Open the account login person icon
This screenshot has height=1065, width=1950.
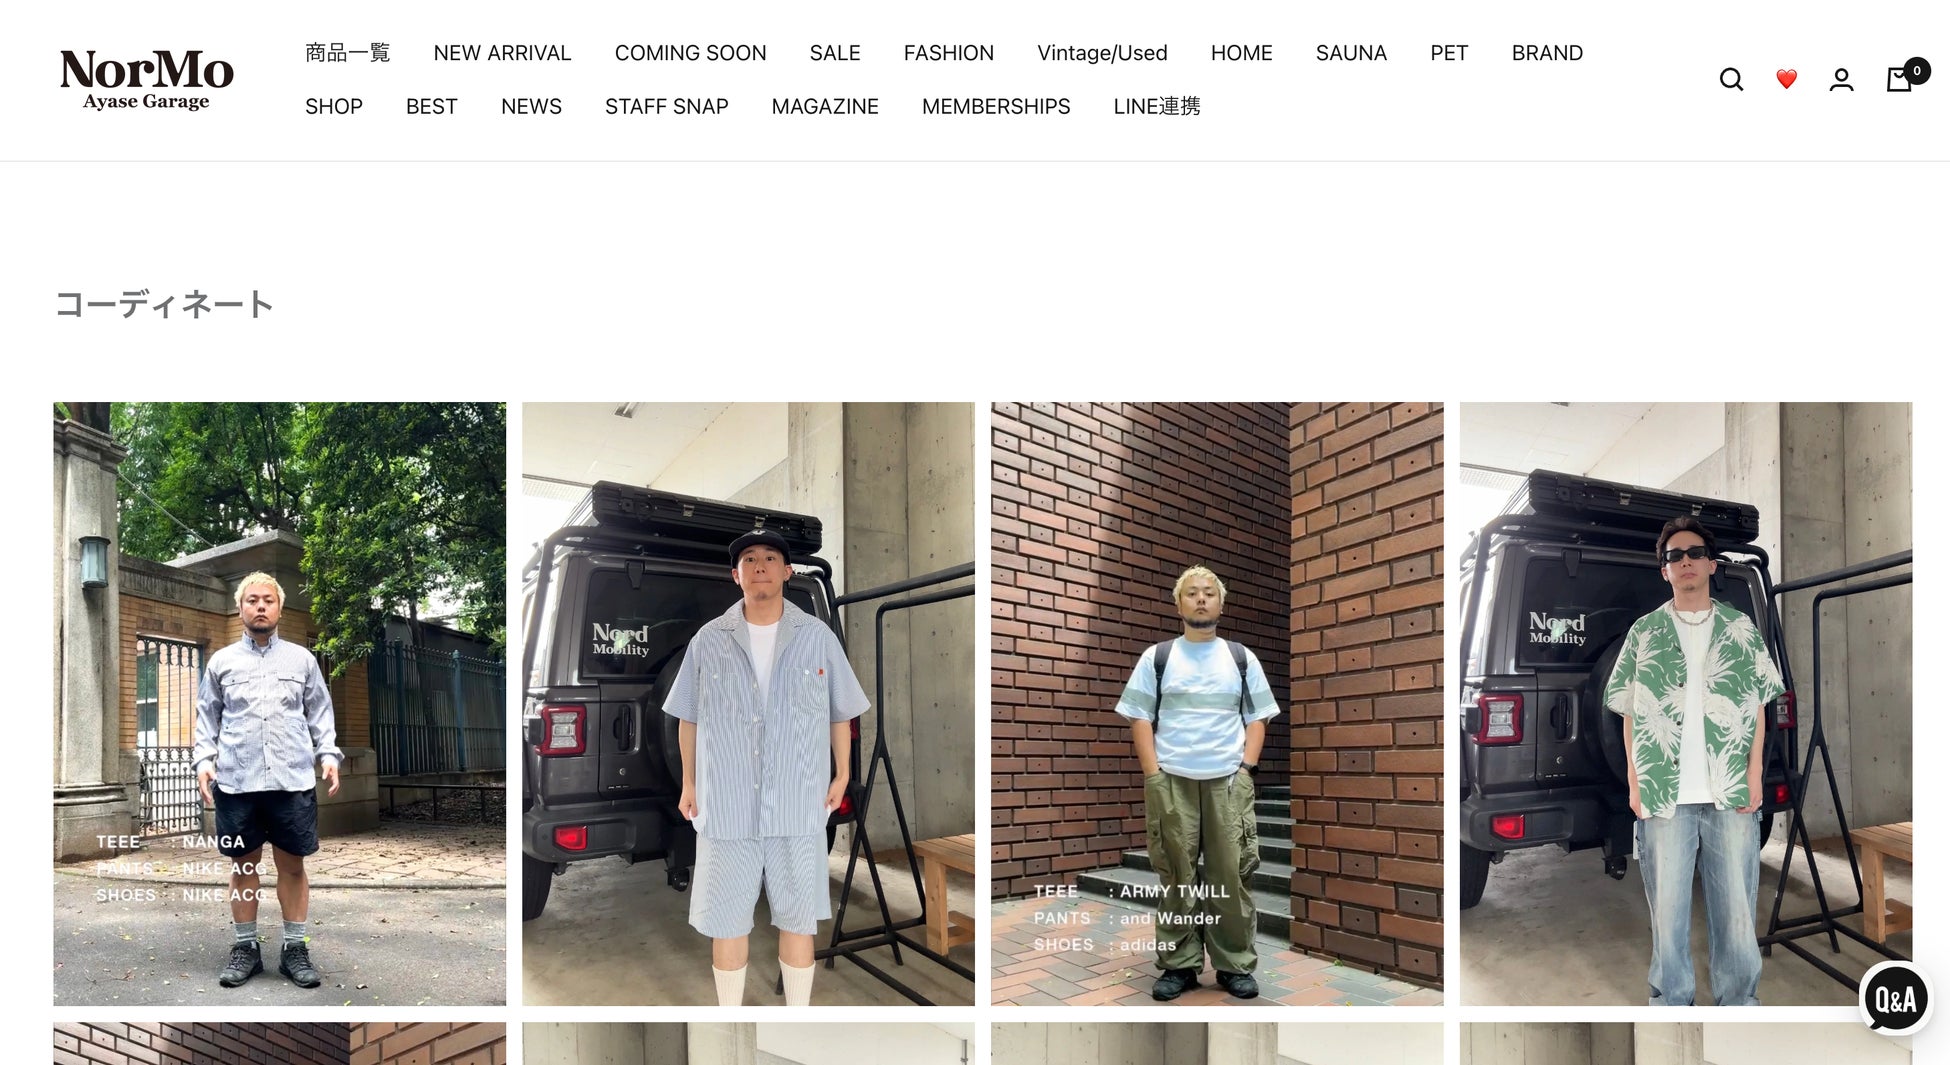tap(1841, 79)
